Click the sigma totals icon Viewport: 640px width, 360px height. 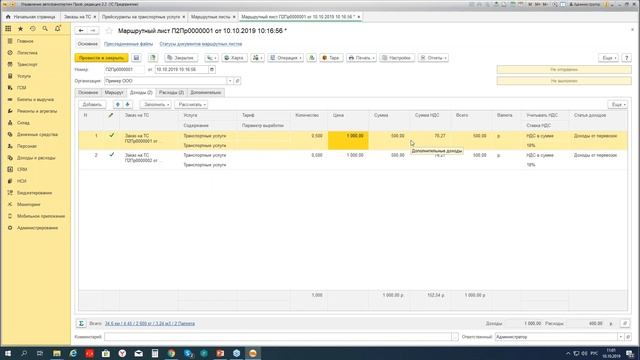(x=81, y=323)
